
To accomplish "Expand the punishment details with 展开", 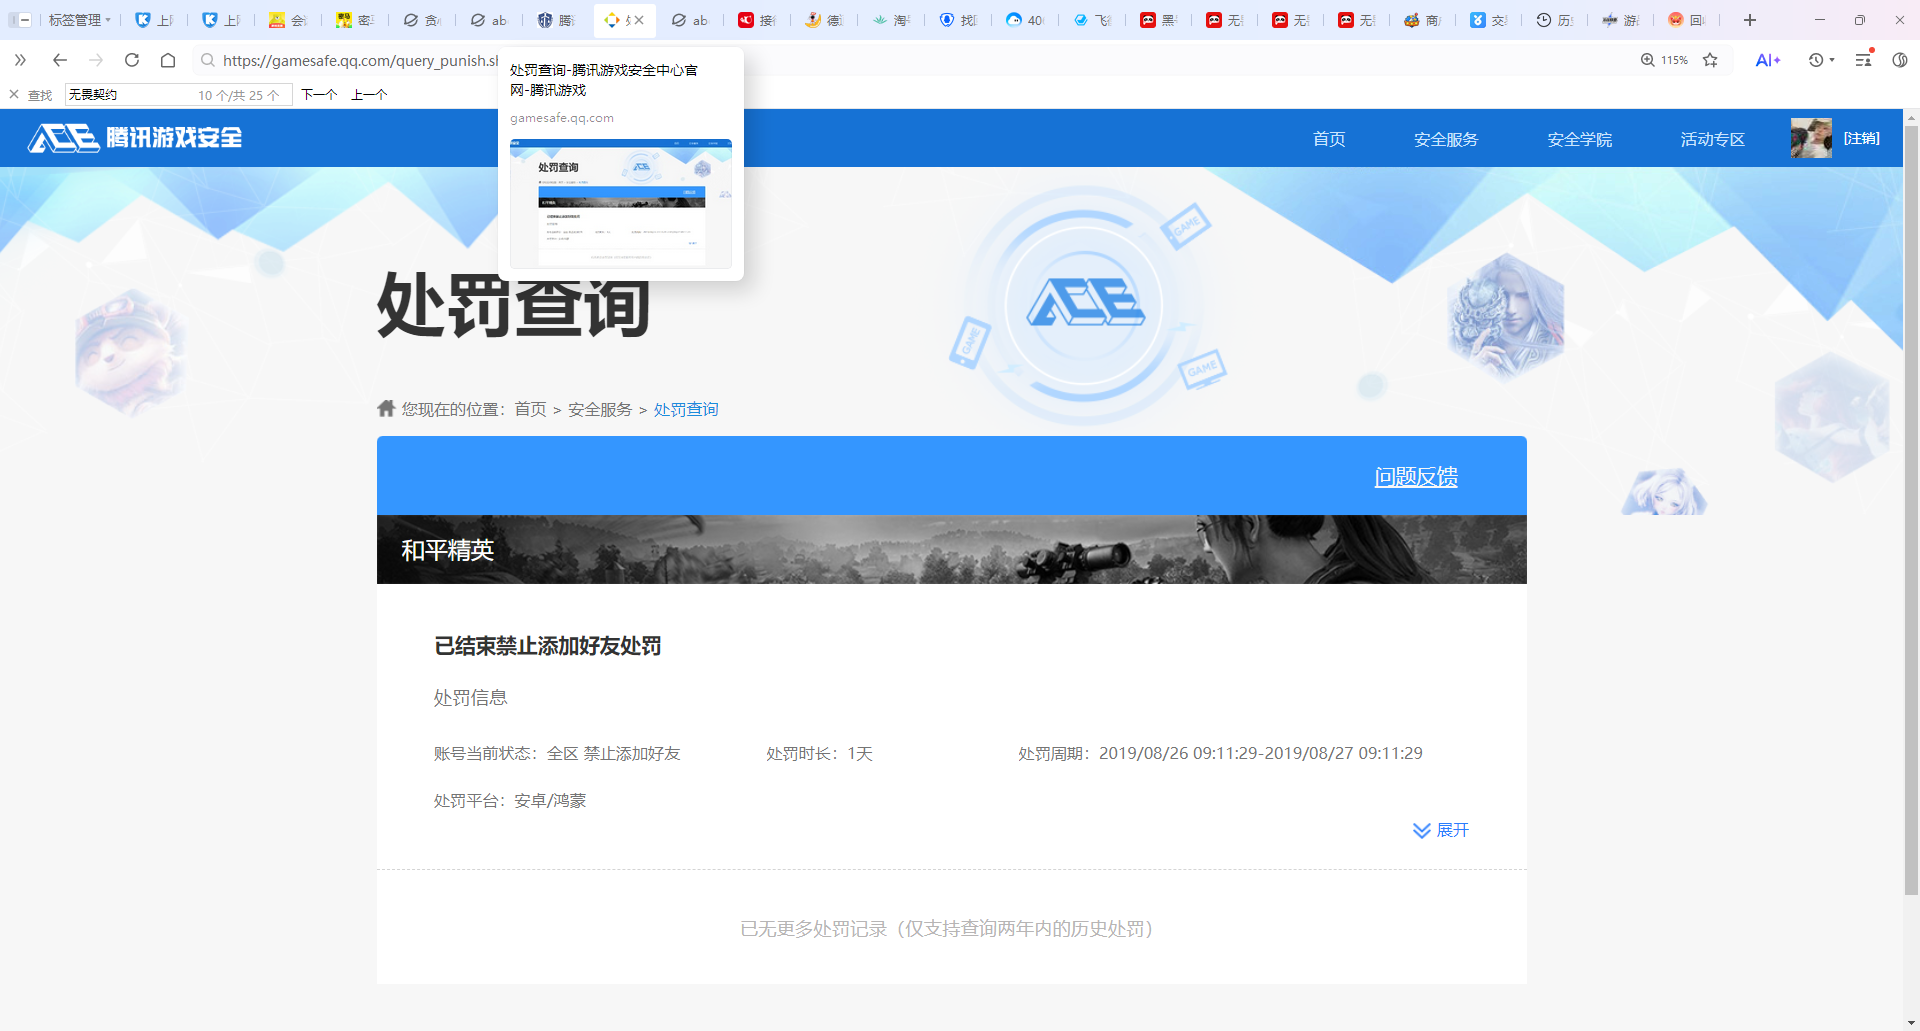I will click(1441, 830).
